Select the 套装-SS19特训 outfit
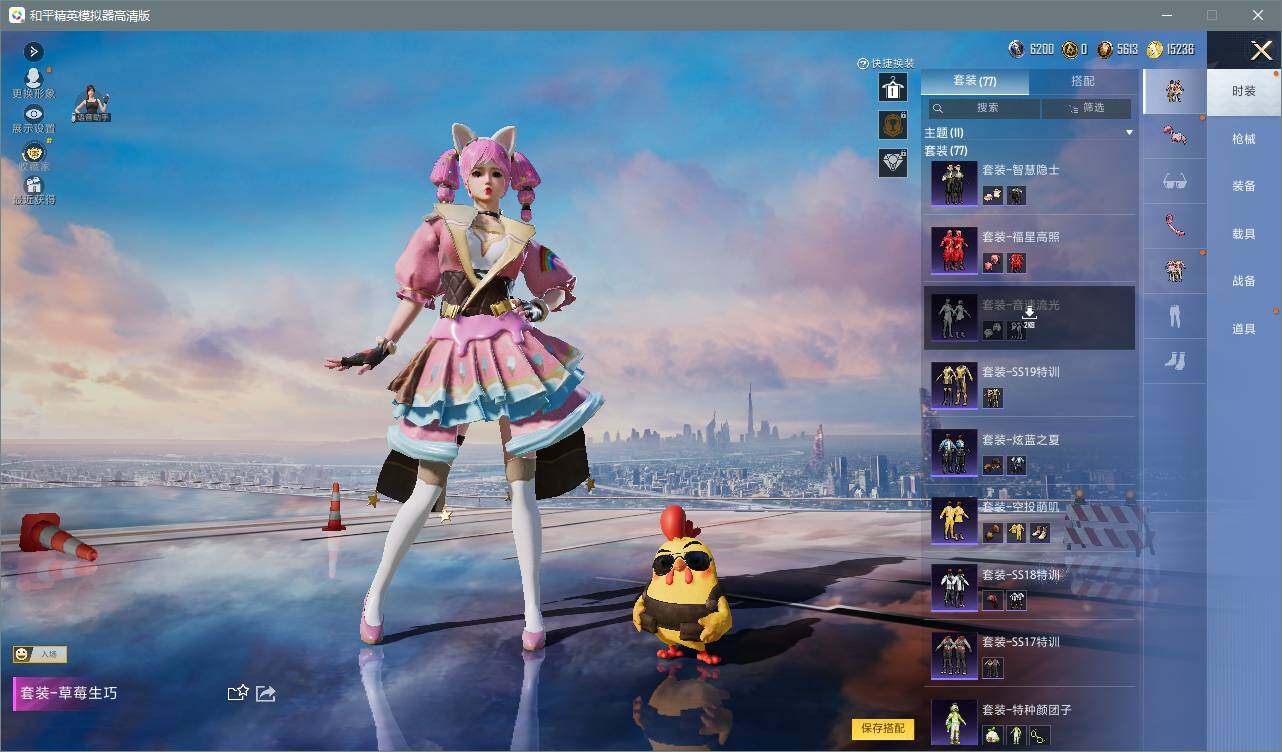The image size is (1282, 752). 1030,385
